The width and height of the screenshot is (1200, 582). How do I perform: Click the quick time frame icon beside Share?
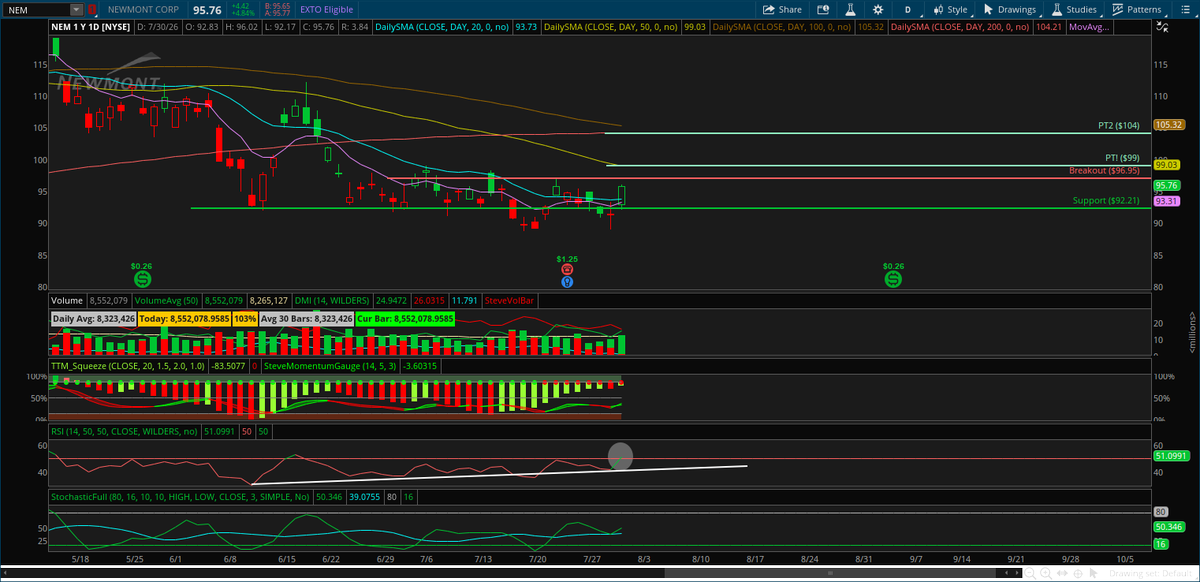pos(825,9)
